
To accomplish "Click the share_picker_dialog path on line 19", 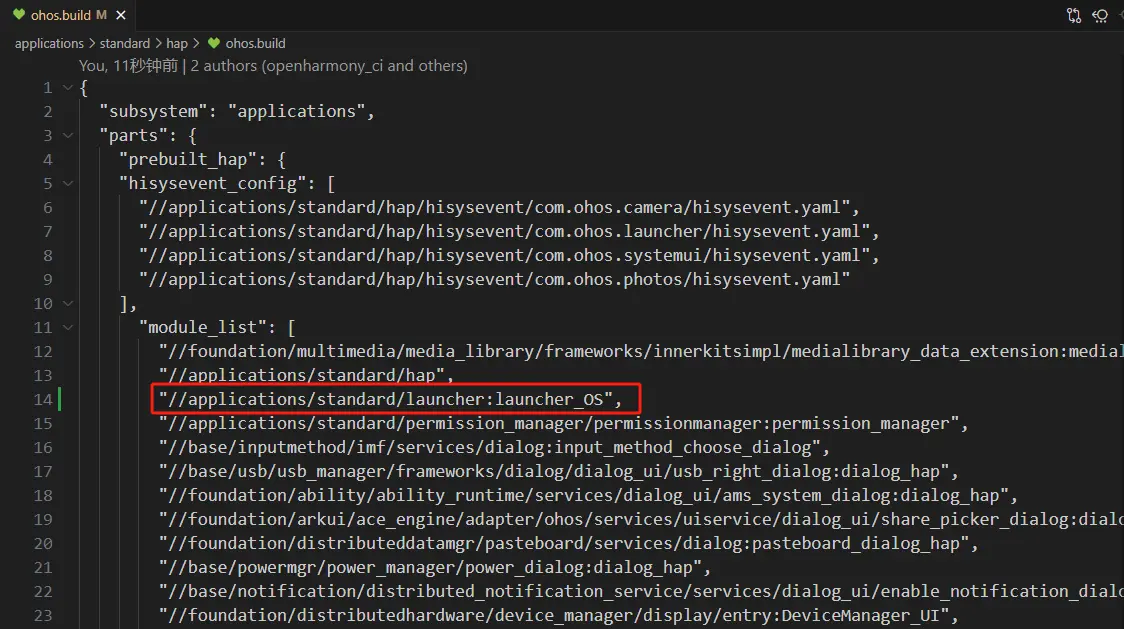I will point(642,520).
